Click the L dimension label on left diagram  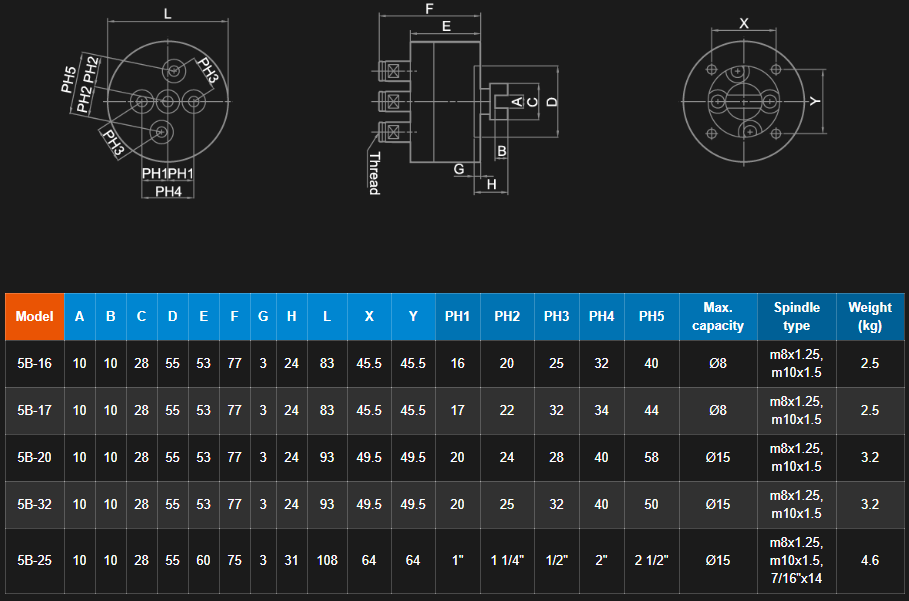[167, 14]
